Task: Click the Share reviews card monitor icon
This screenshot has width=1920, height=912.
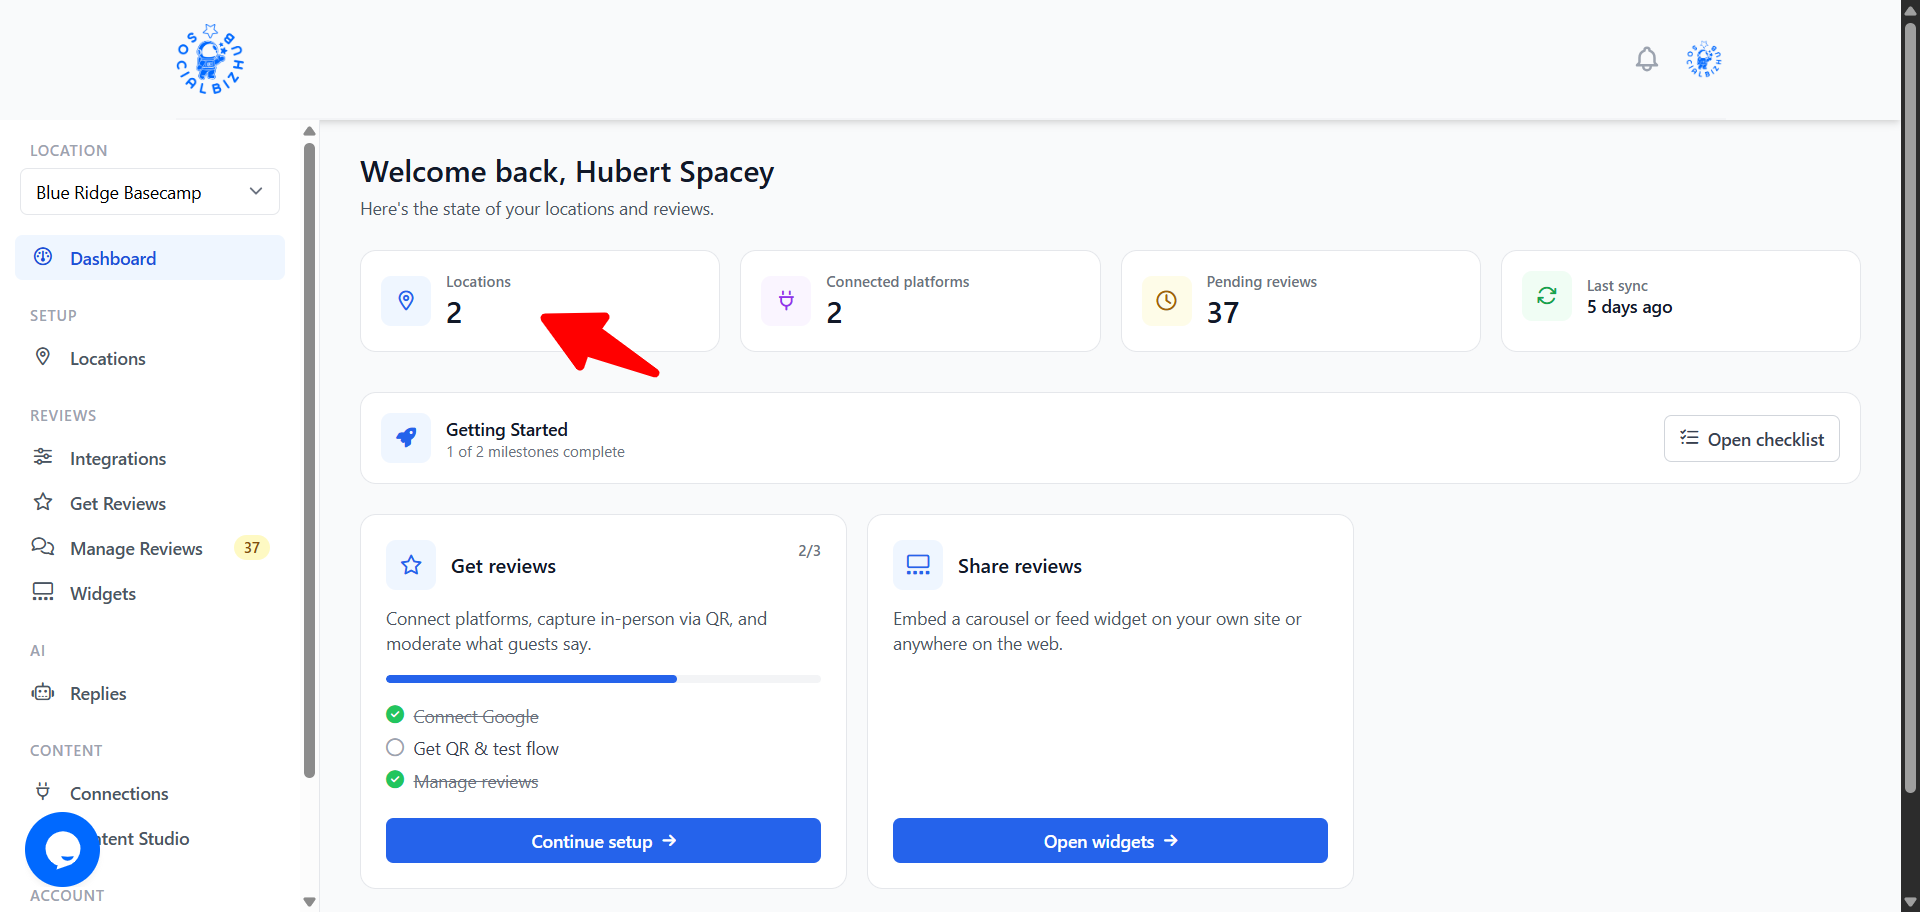Action: click(918, 565)
